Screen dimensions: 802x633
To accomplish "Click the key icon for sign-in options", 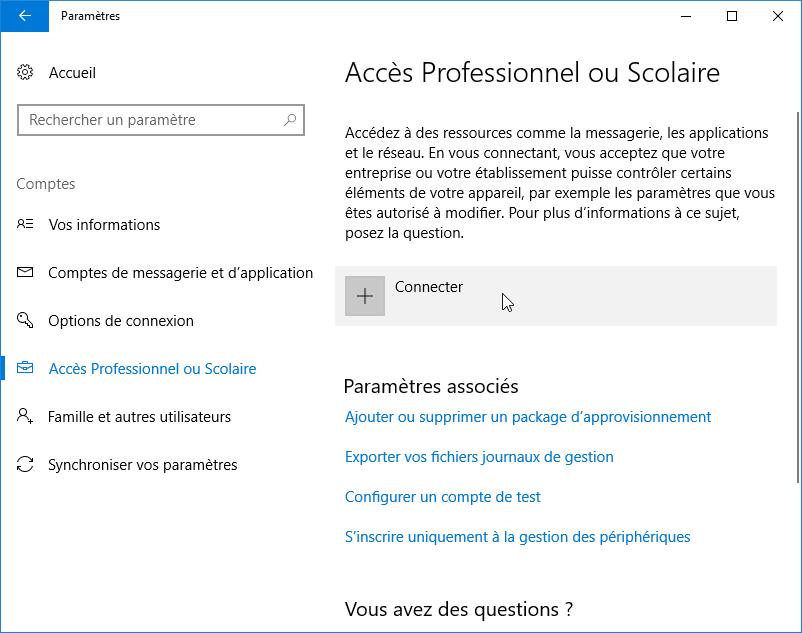I will [25, 320].
